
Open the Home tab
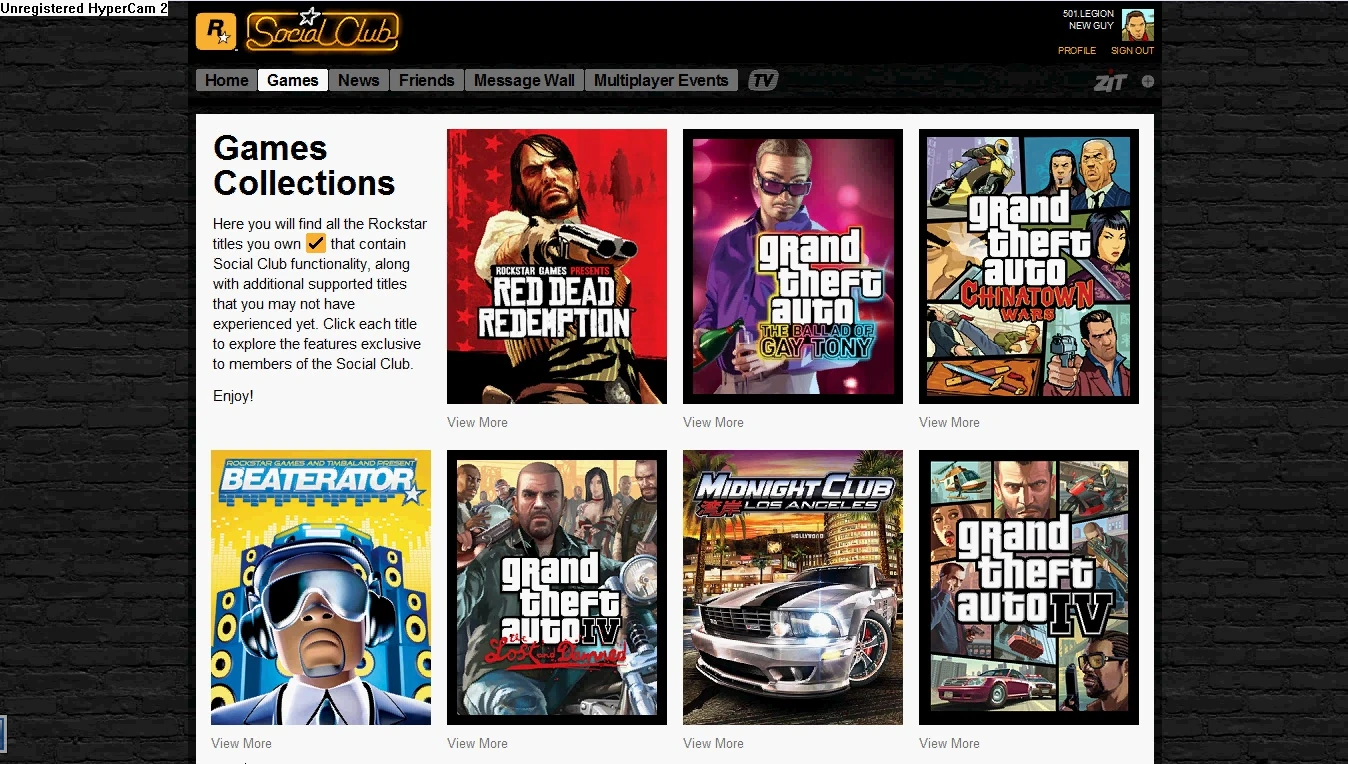[227, 80]
